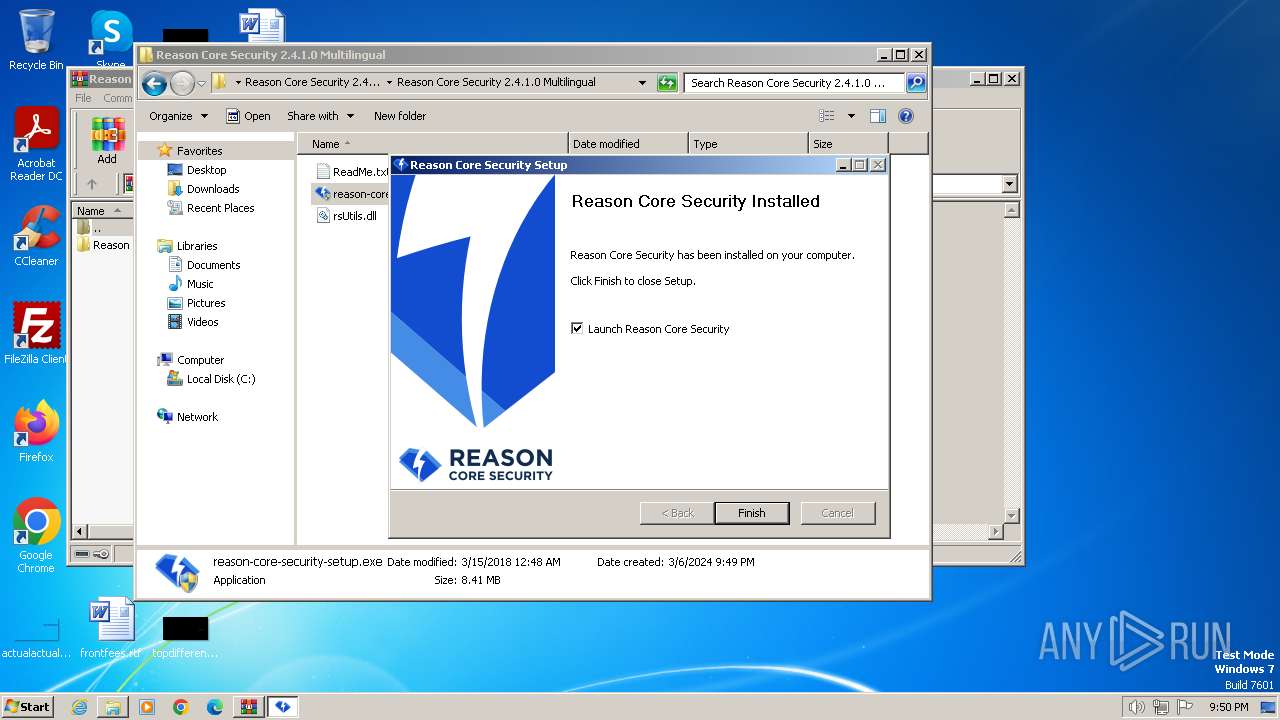
Task: Open Chrome from the taskbar
Action: [x=181, y=707]
